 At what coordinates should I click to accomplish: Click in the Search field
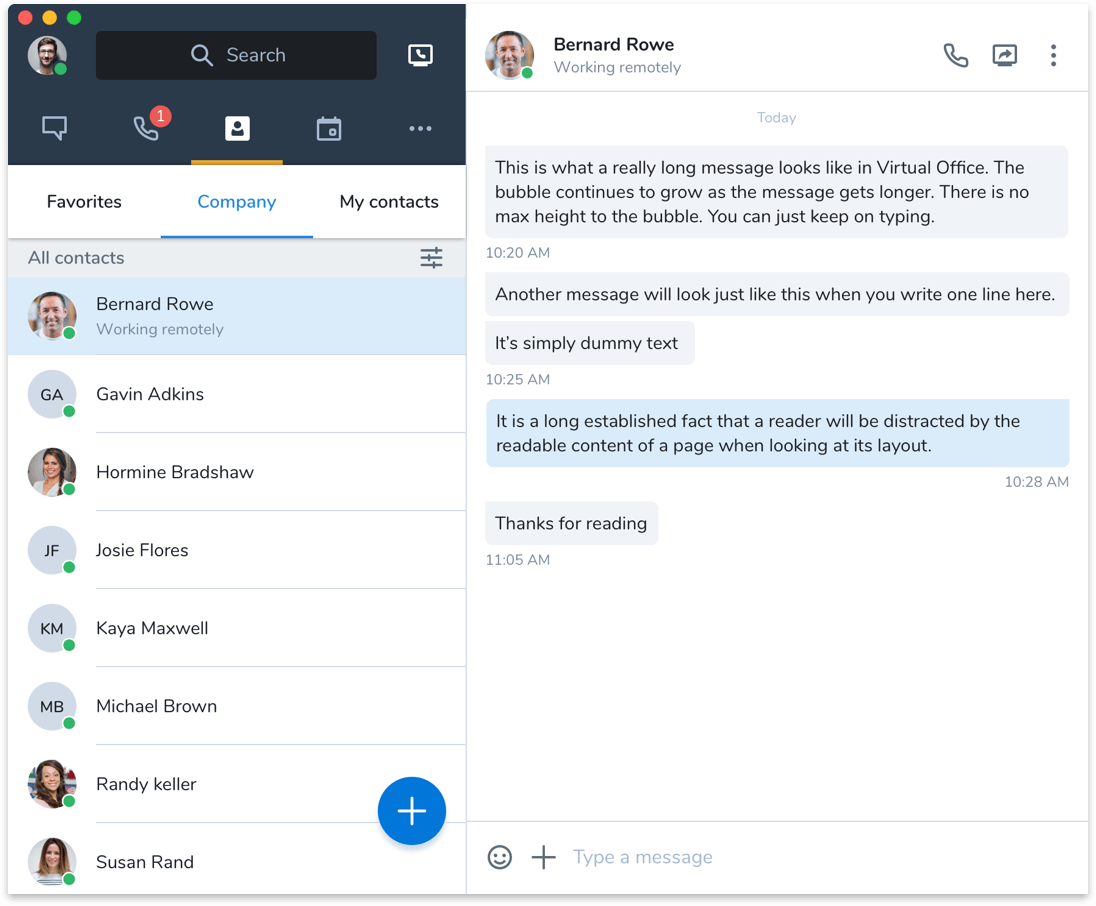[237, 55]
